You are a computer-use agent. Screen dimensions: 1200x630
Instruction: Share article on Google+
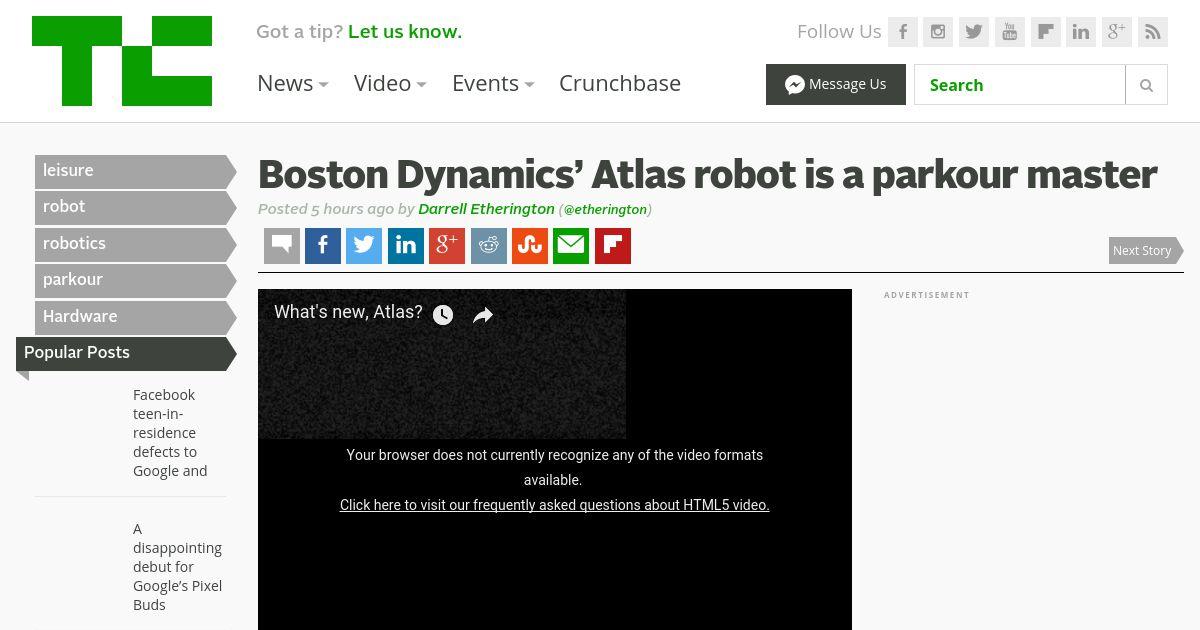[x=447, y=246]
